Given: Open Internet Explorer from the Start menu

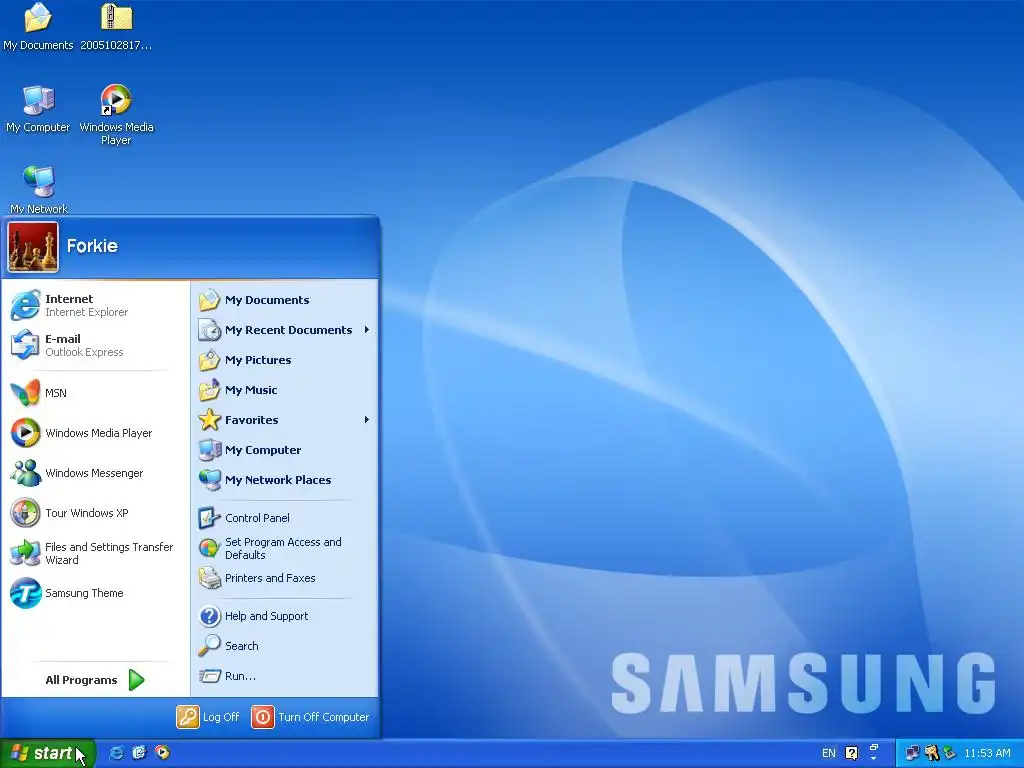Looking at the screenshot, I should pos(95,305).
